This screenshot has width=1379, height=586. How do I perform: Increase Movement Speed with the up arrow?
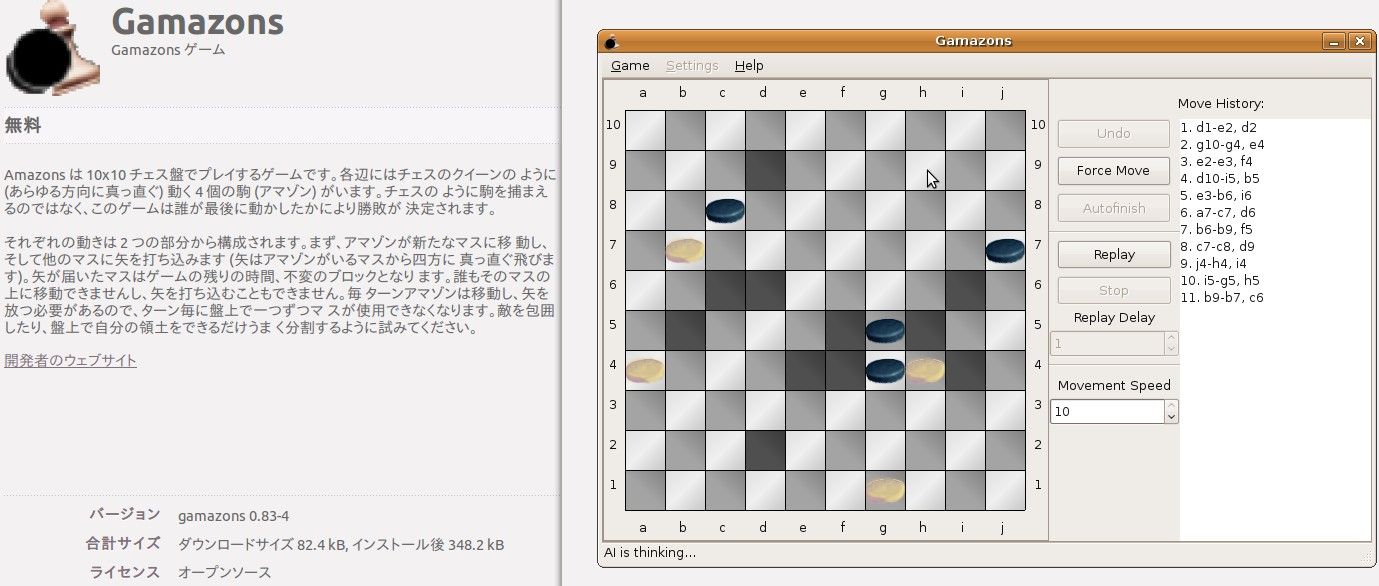click(x=1172, y=405)
